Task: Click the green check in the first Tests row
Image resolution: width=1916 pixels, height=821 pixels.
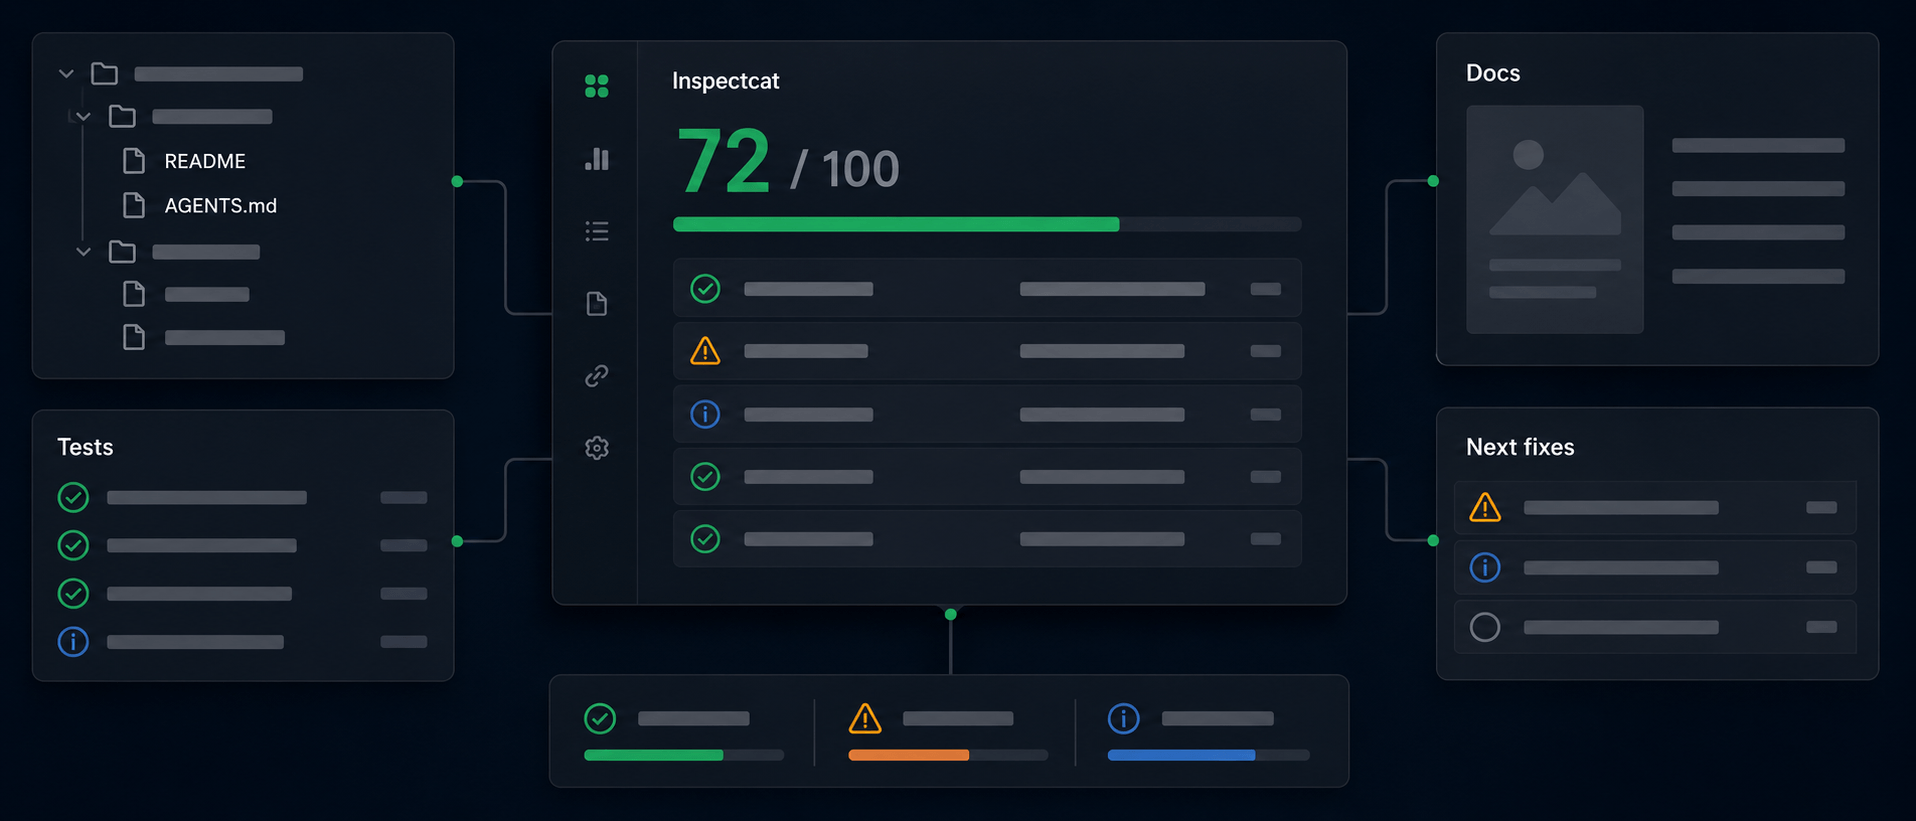Action: click(73, 497)
